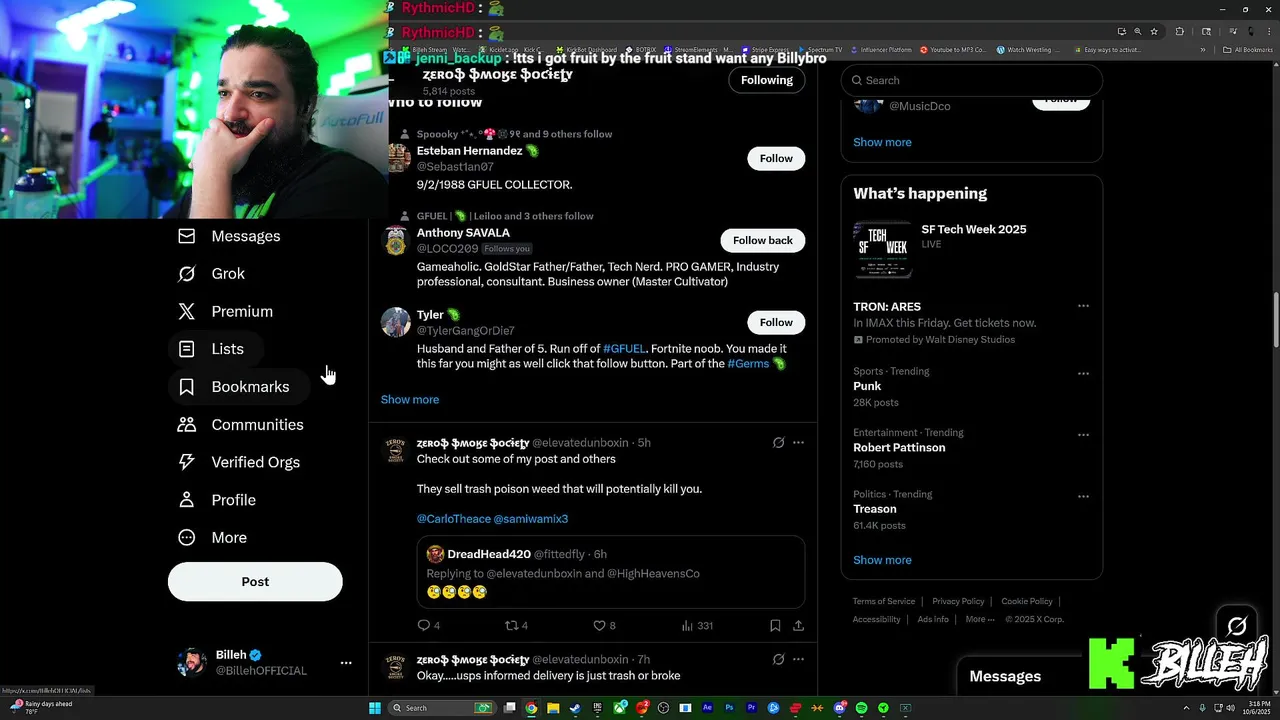Screen dimensions: 1280x720
Task: Open more options for Treason trend
Action: pos(1083,496)
